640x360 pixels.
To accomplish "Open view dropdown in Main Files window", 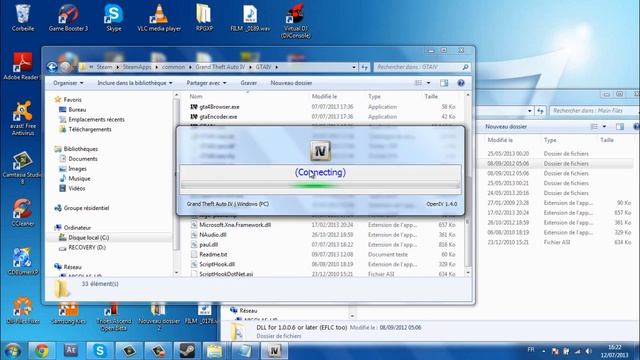I will pos(604,127).
